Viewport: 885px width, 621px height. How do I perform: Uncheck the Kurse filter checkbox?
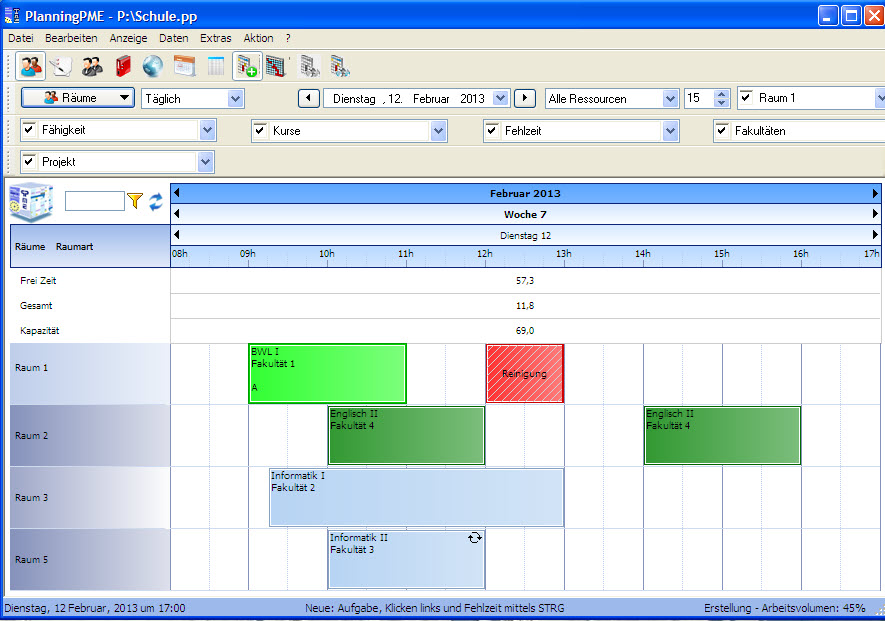[260, 130]
